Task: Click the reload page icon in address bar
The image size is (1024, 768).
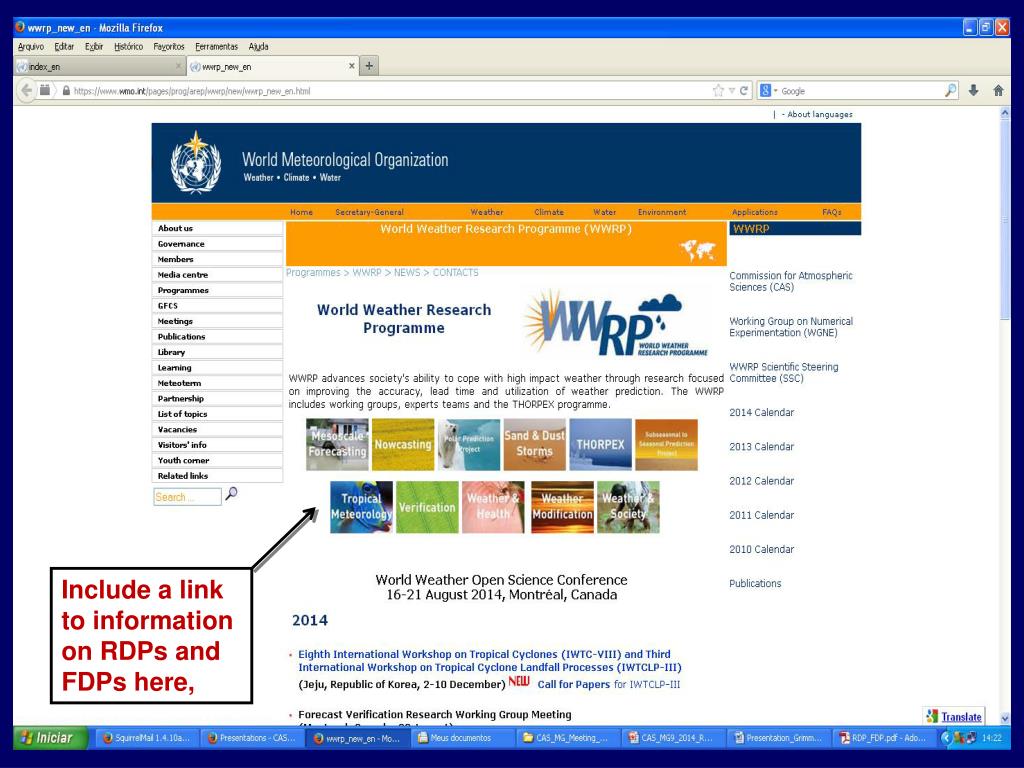Action: (x=743, y=91)
